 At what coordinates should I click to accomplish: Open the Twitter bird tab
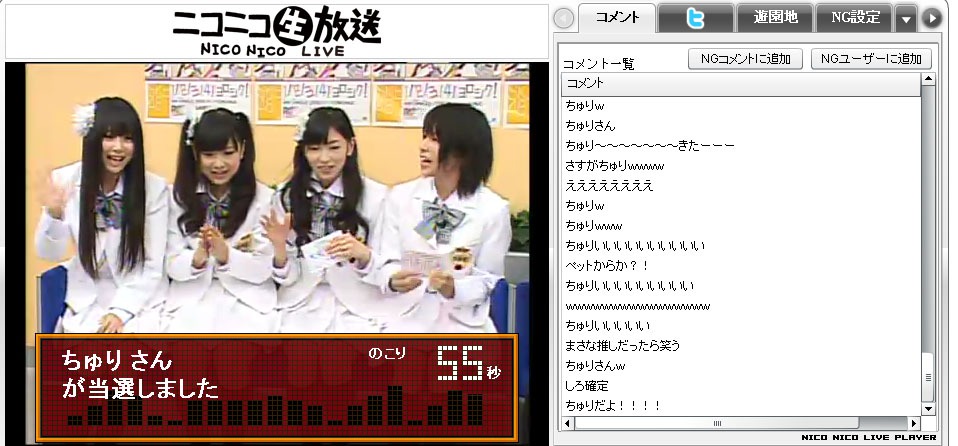coord(696,17)
